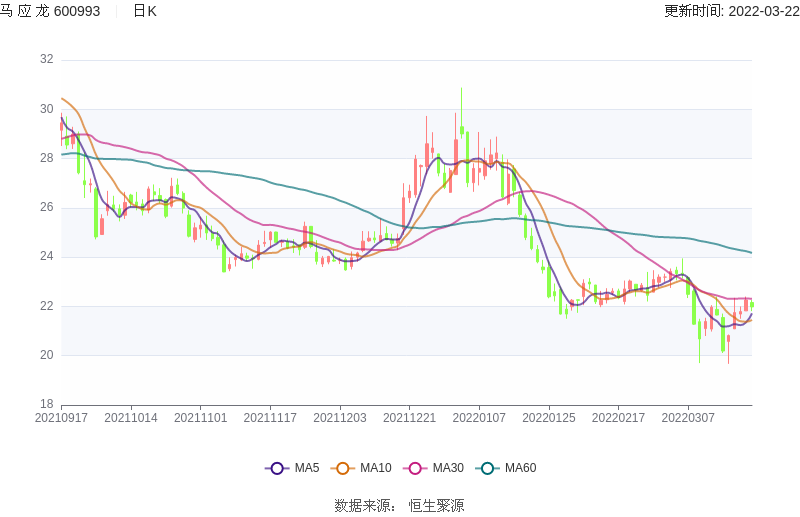Screen dimensions: 800x517
Task: Click the teal MA60 legend circle marker
Action: click(487, 468)
